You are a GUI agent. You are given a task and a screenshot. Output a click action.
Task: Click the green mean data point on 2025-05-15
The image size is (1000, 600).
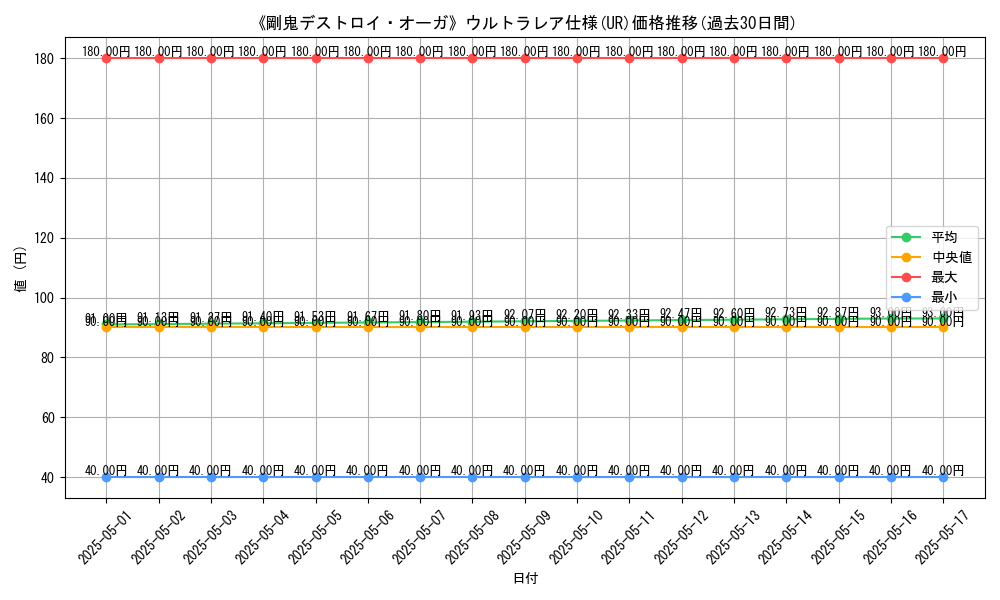(839, 319)
